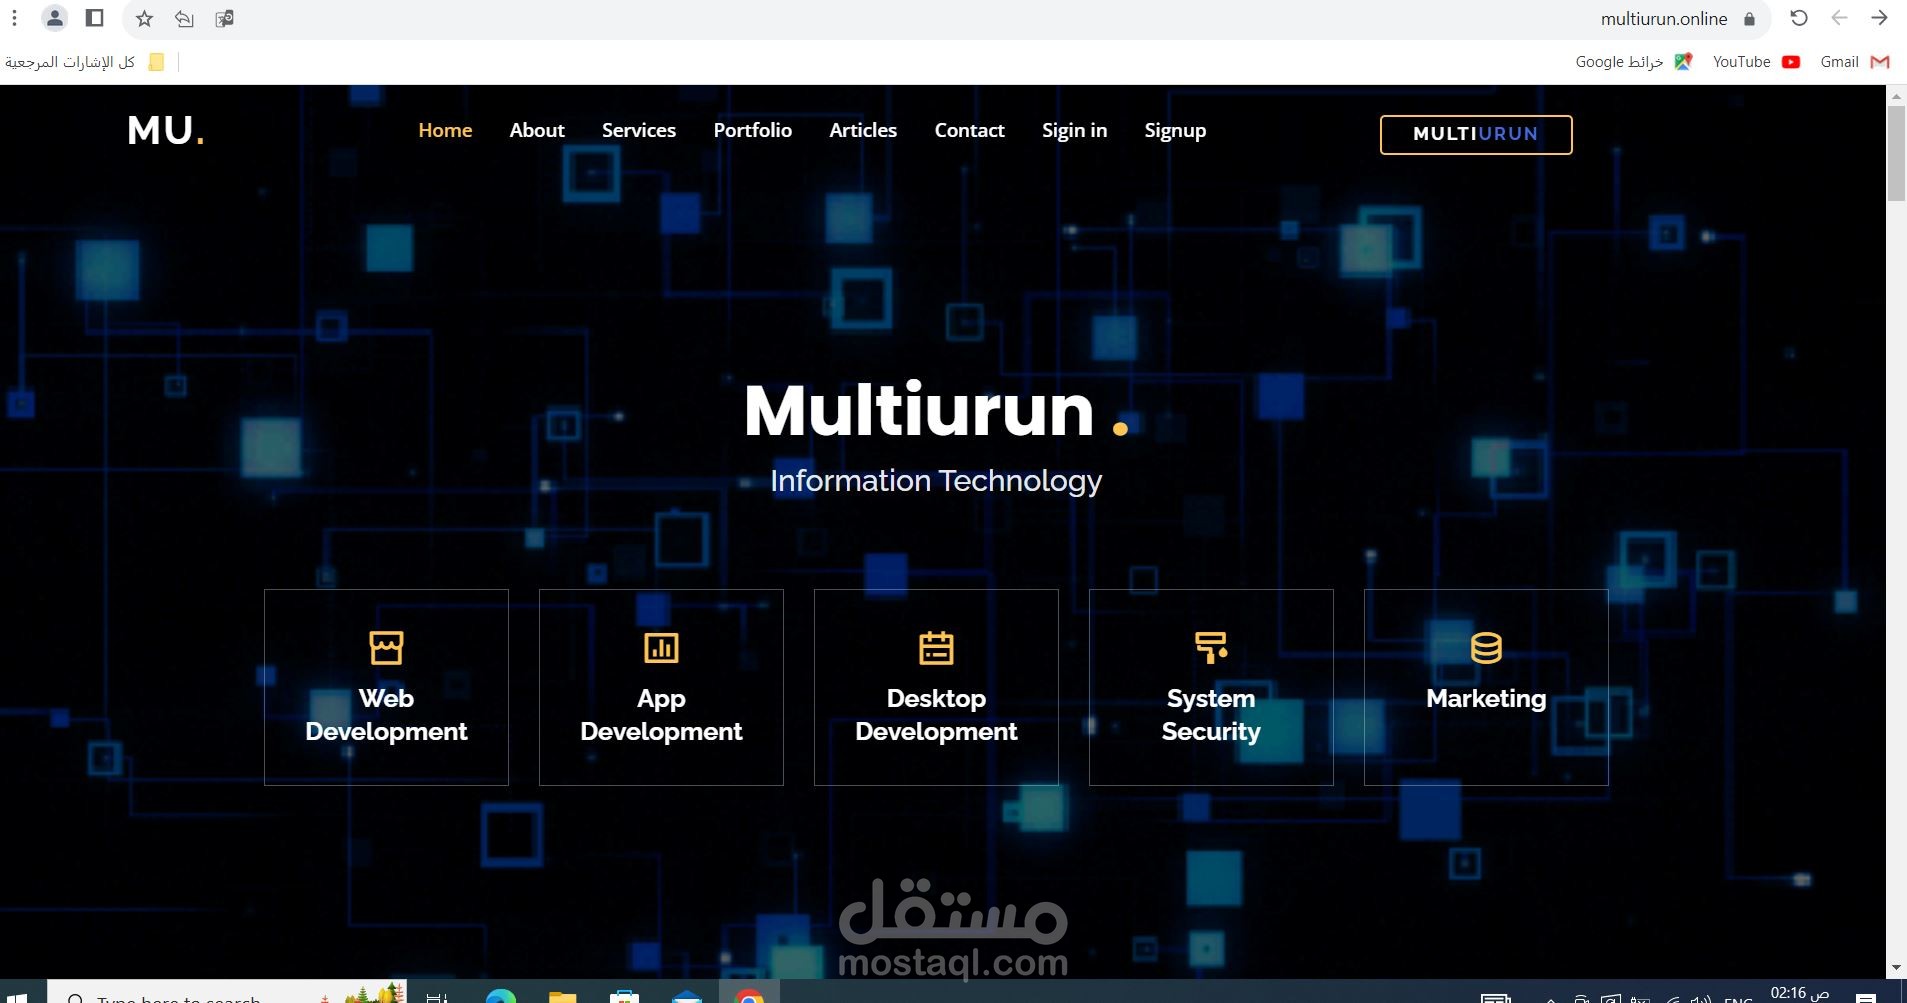
Task: Click the Desktop Development calendar icon
Action: click(x=935, y=648)
